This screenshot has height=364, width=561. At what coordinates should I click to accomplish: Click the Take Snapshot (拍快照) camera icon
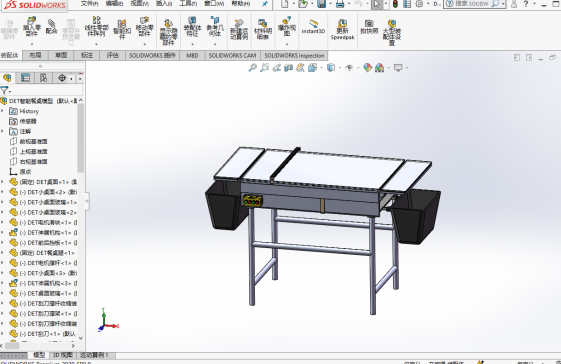[369, 24]
